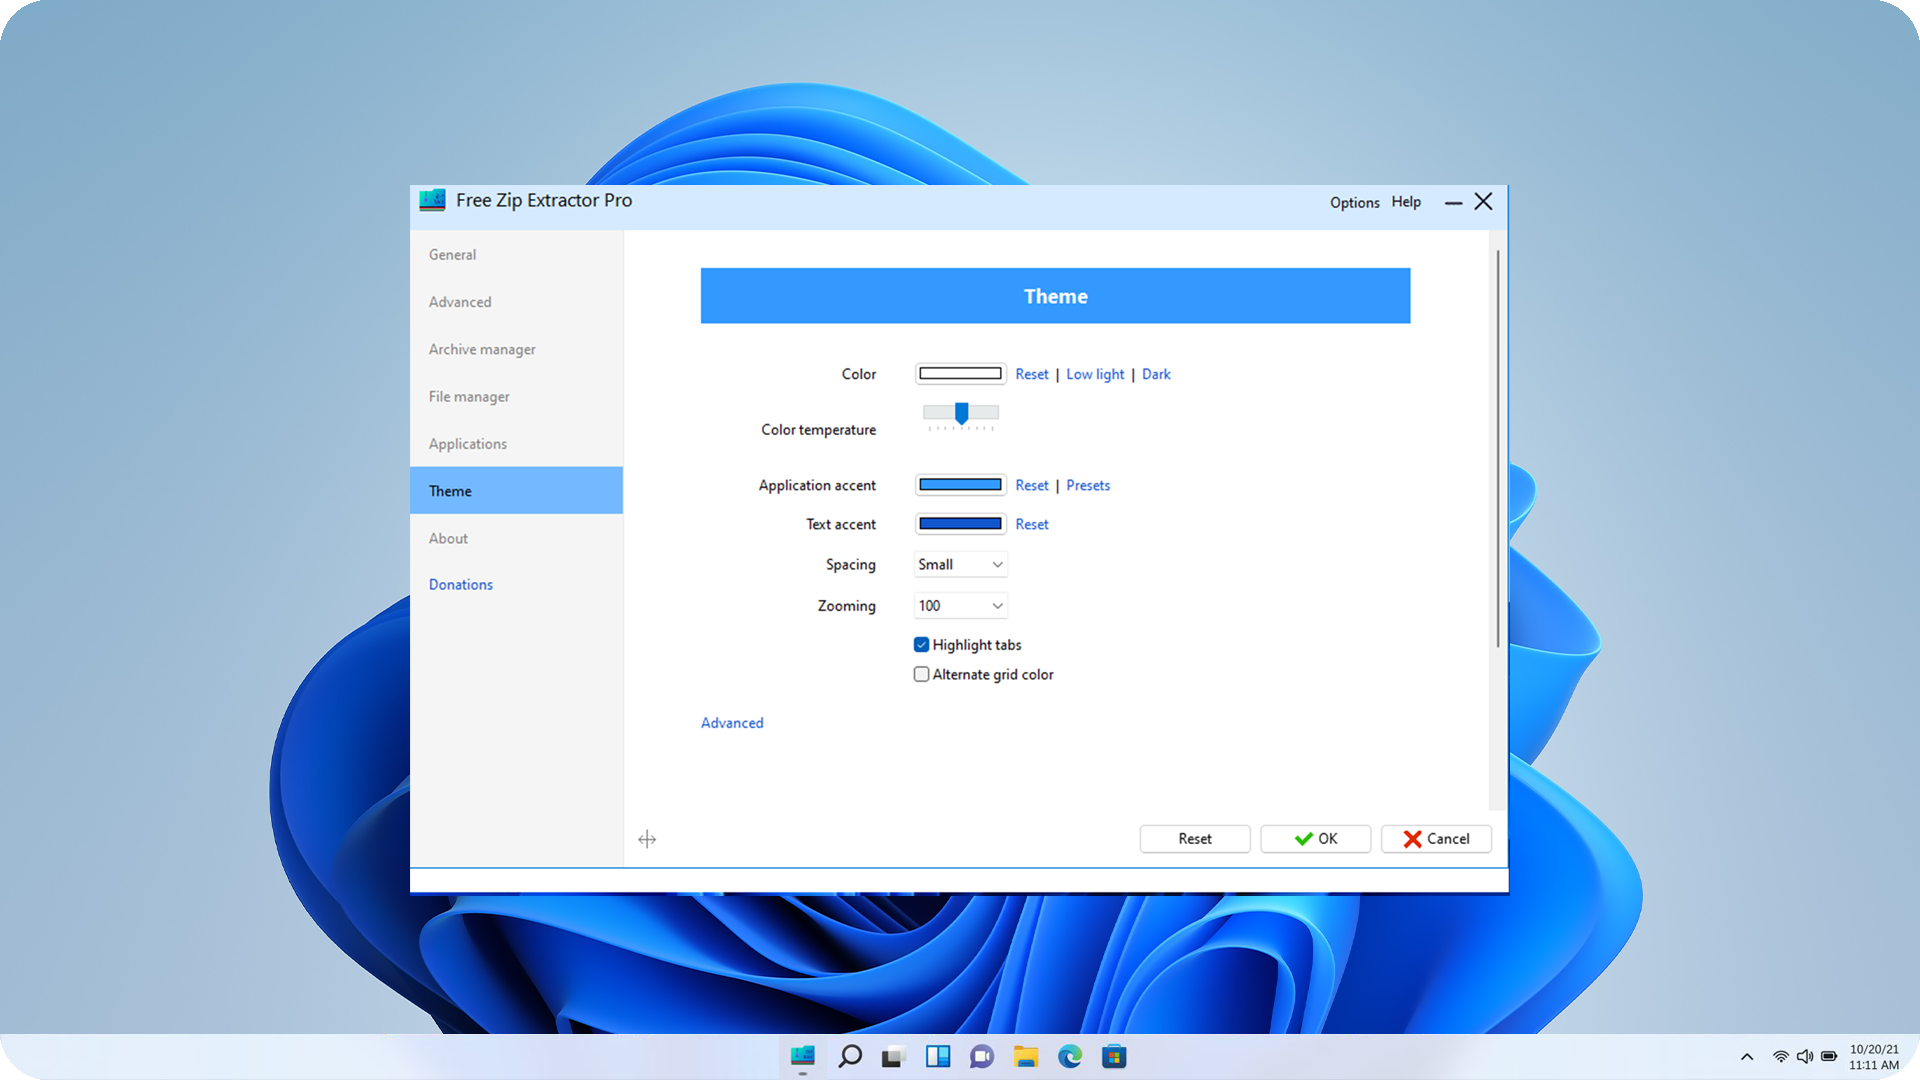
Task: Click the move crosshair icon at bottom left
Action: 647,839
